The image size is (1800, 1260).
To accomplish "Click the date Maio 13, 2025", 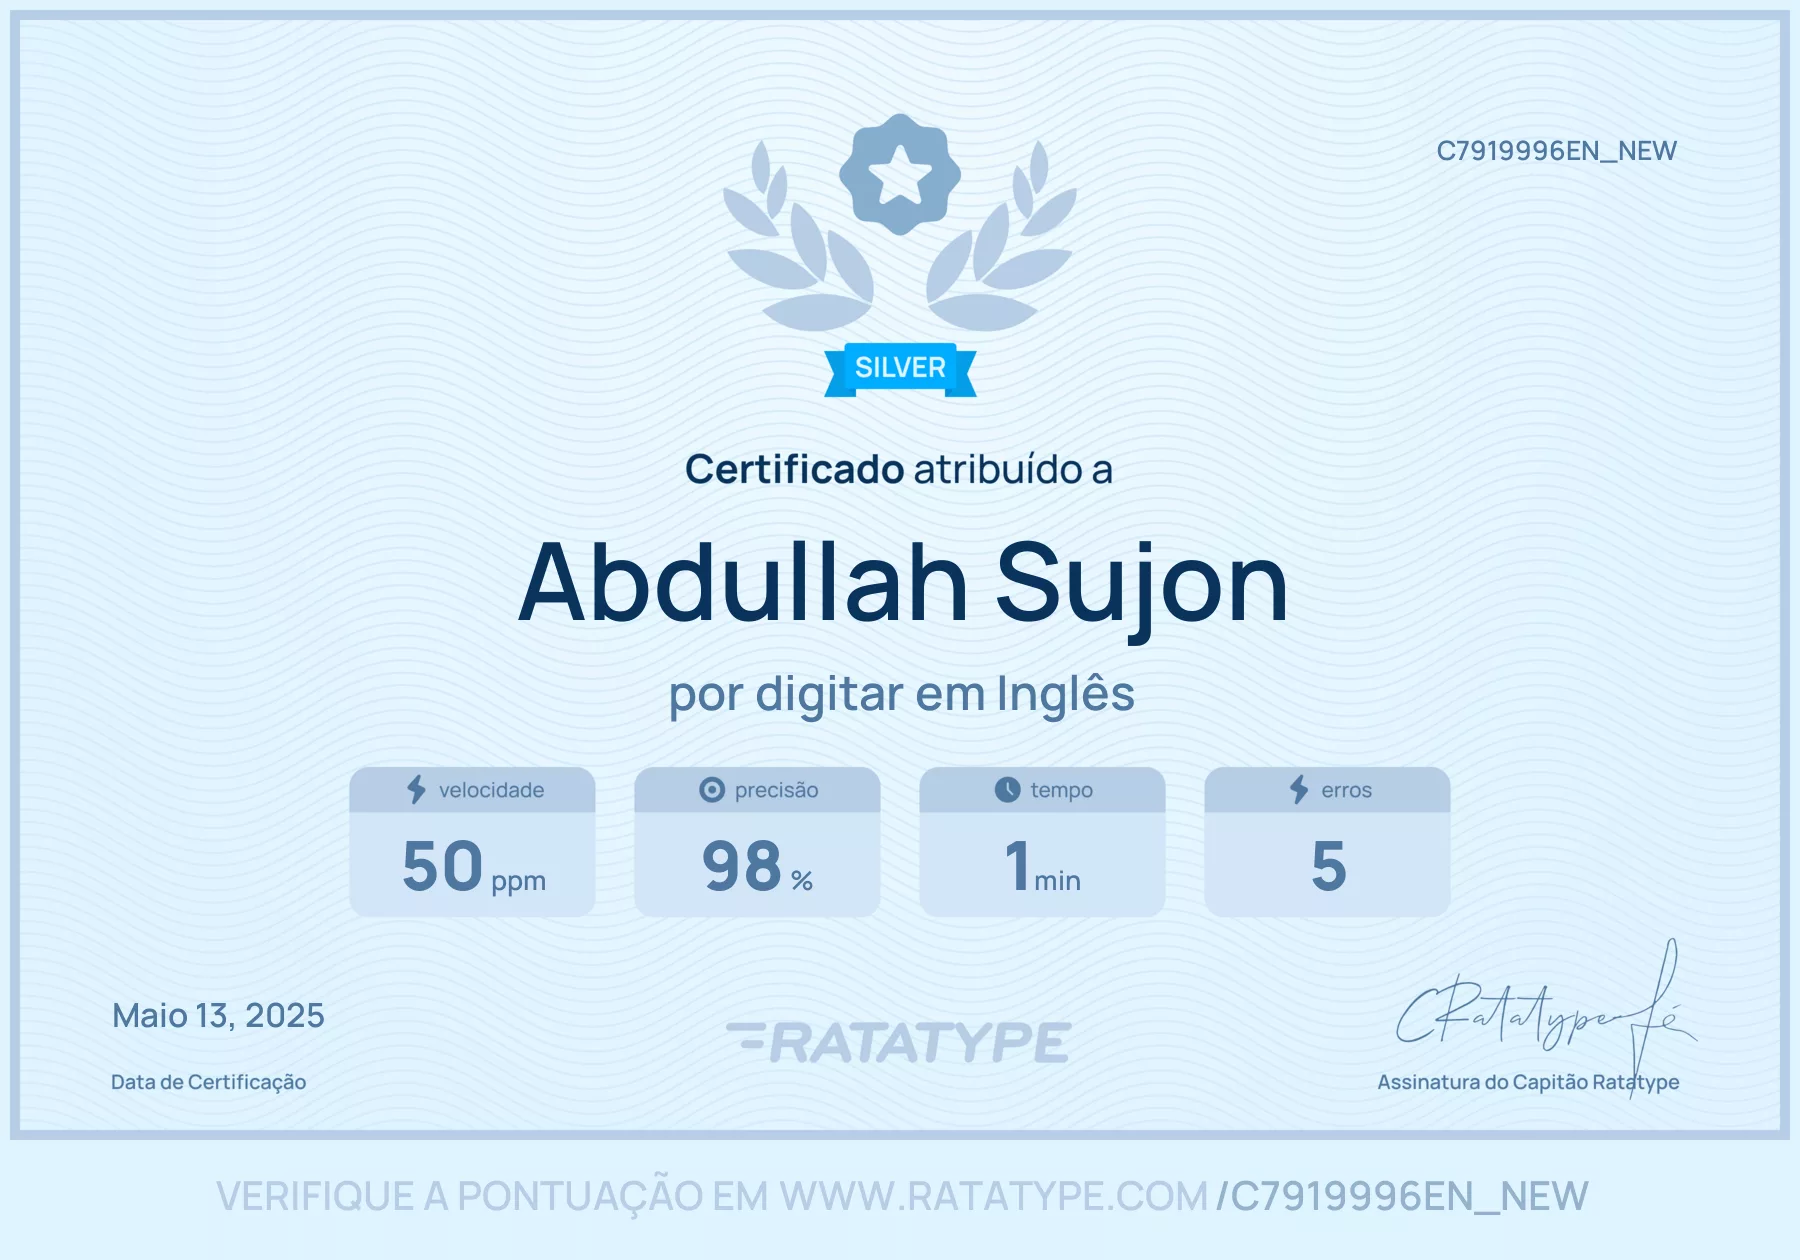I will tap(218, 1016).
